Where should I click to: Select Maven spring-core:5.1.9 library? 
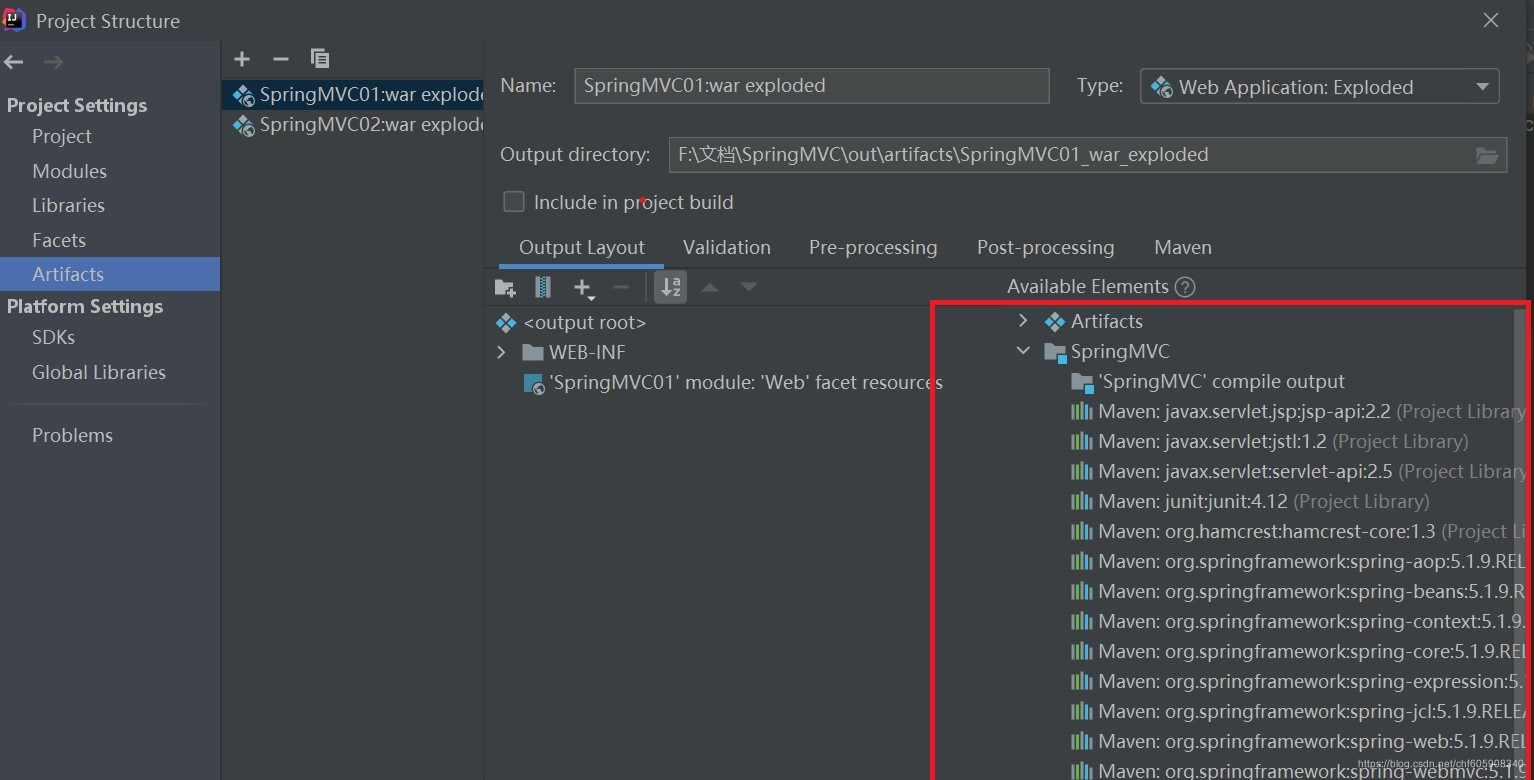pyautogui.click(x=1296, y=651)
